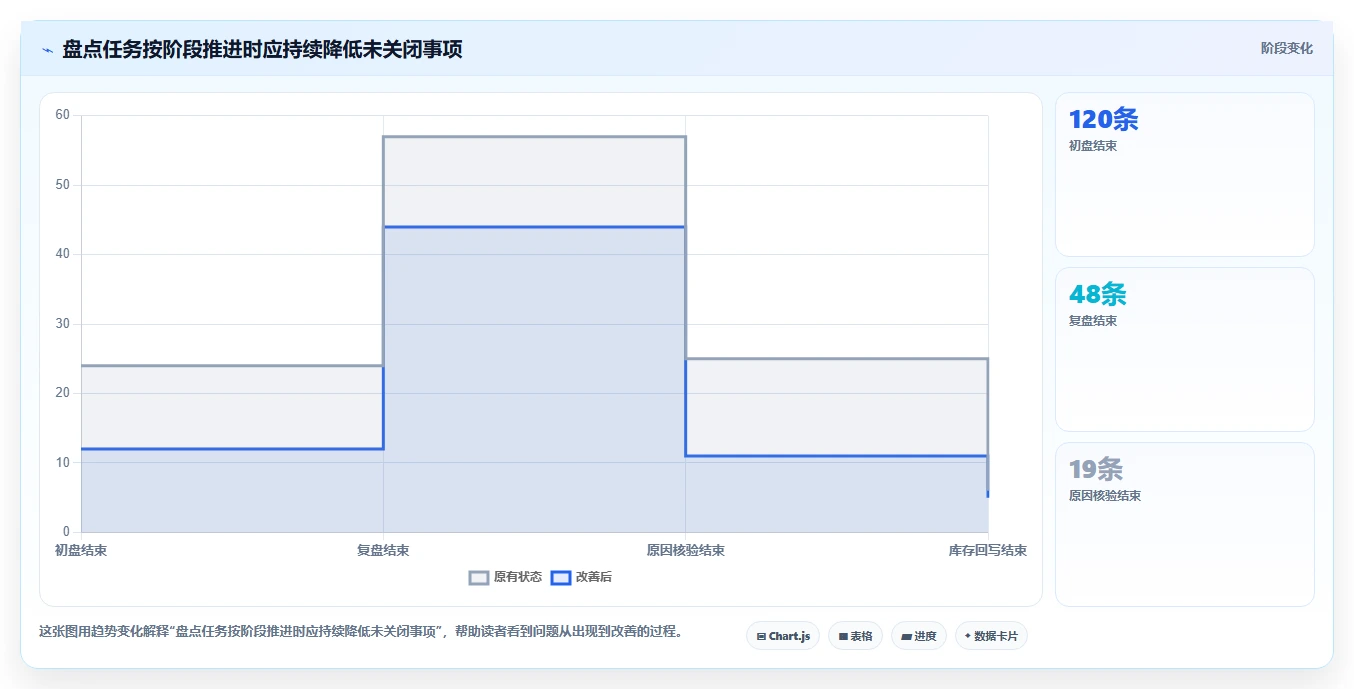
Task: Select the 表格 tag
Action: click(x=855, y=636)
